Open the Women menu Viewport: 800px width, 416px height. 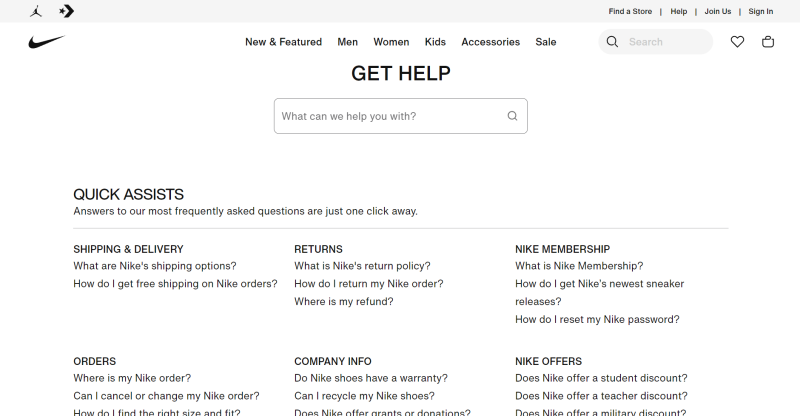[x=391, y=42]
